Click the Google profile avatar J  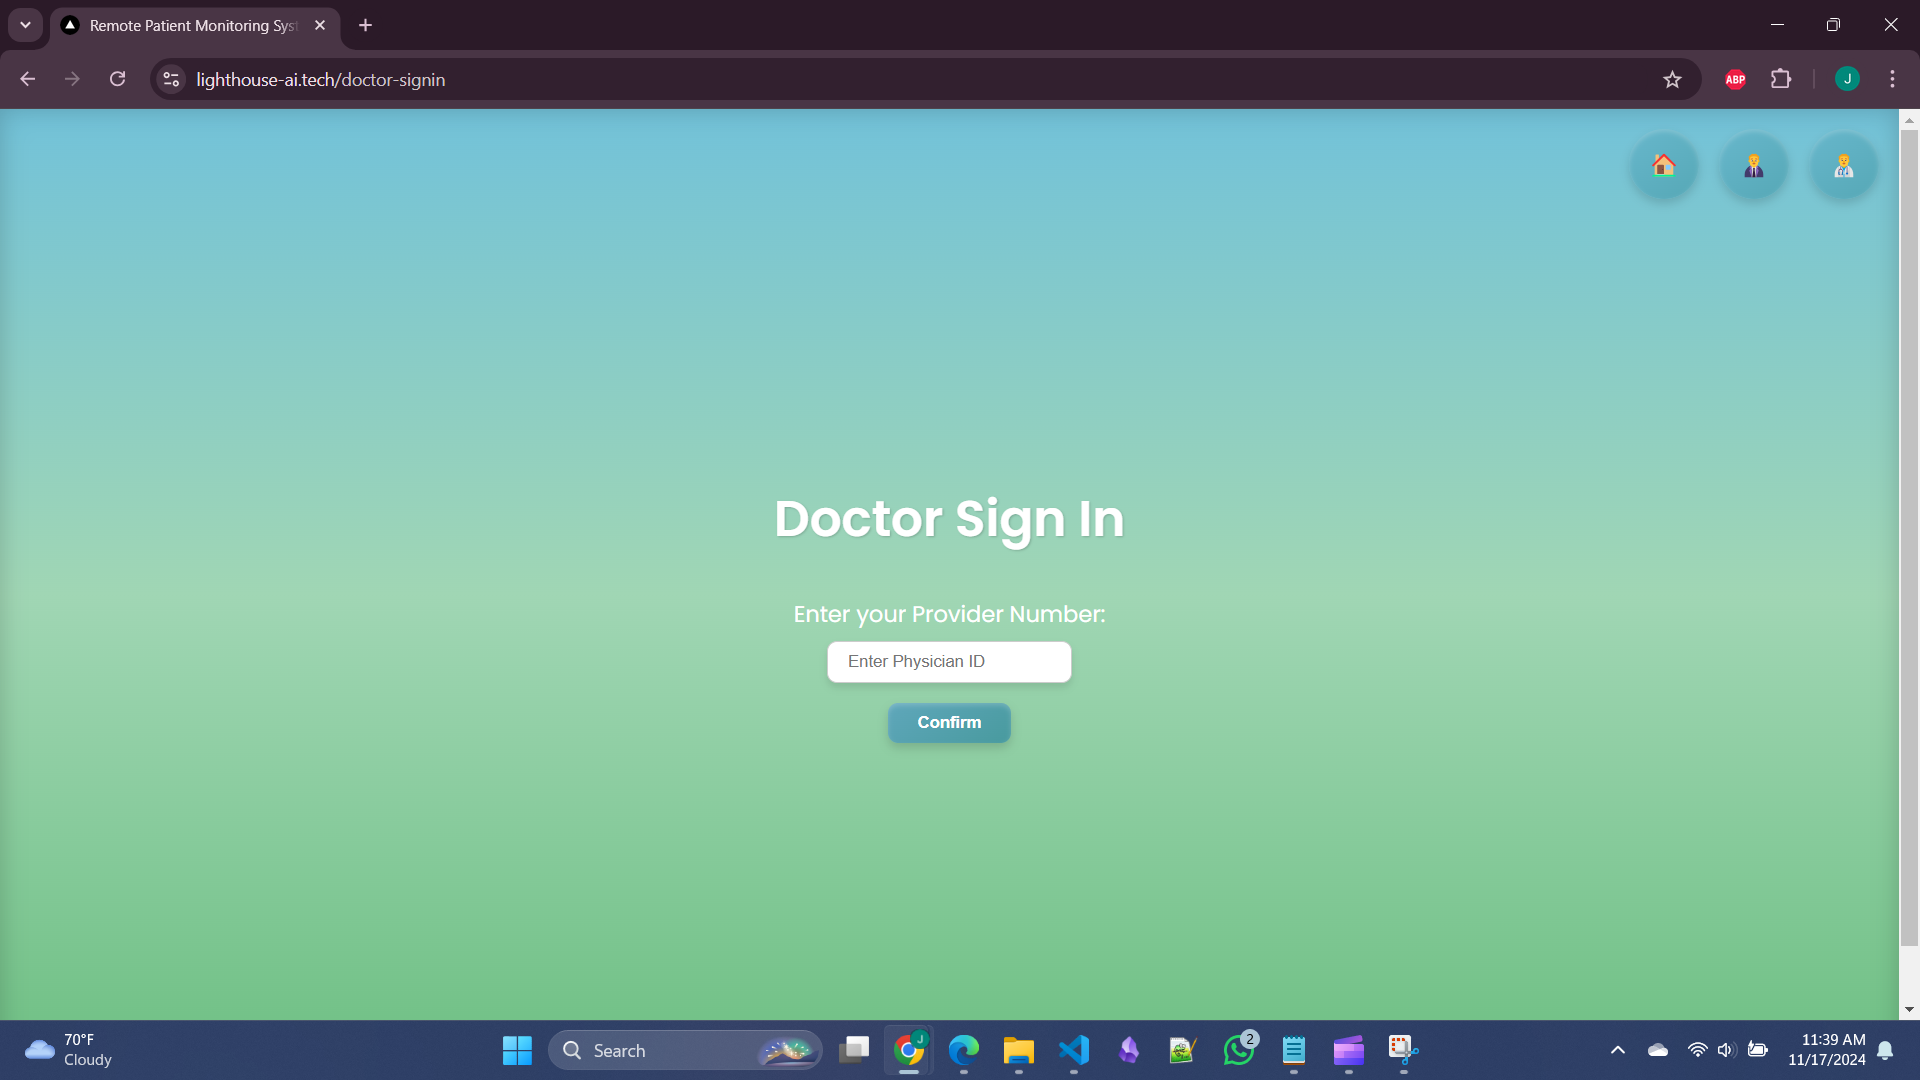tap(1847, 79)
